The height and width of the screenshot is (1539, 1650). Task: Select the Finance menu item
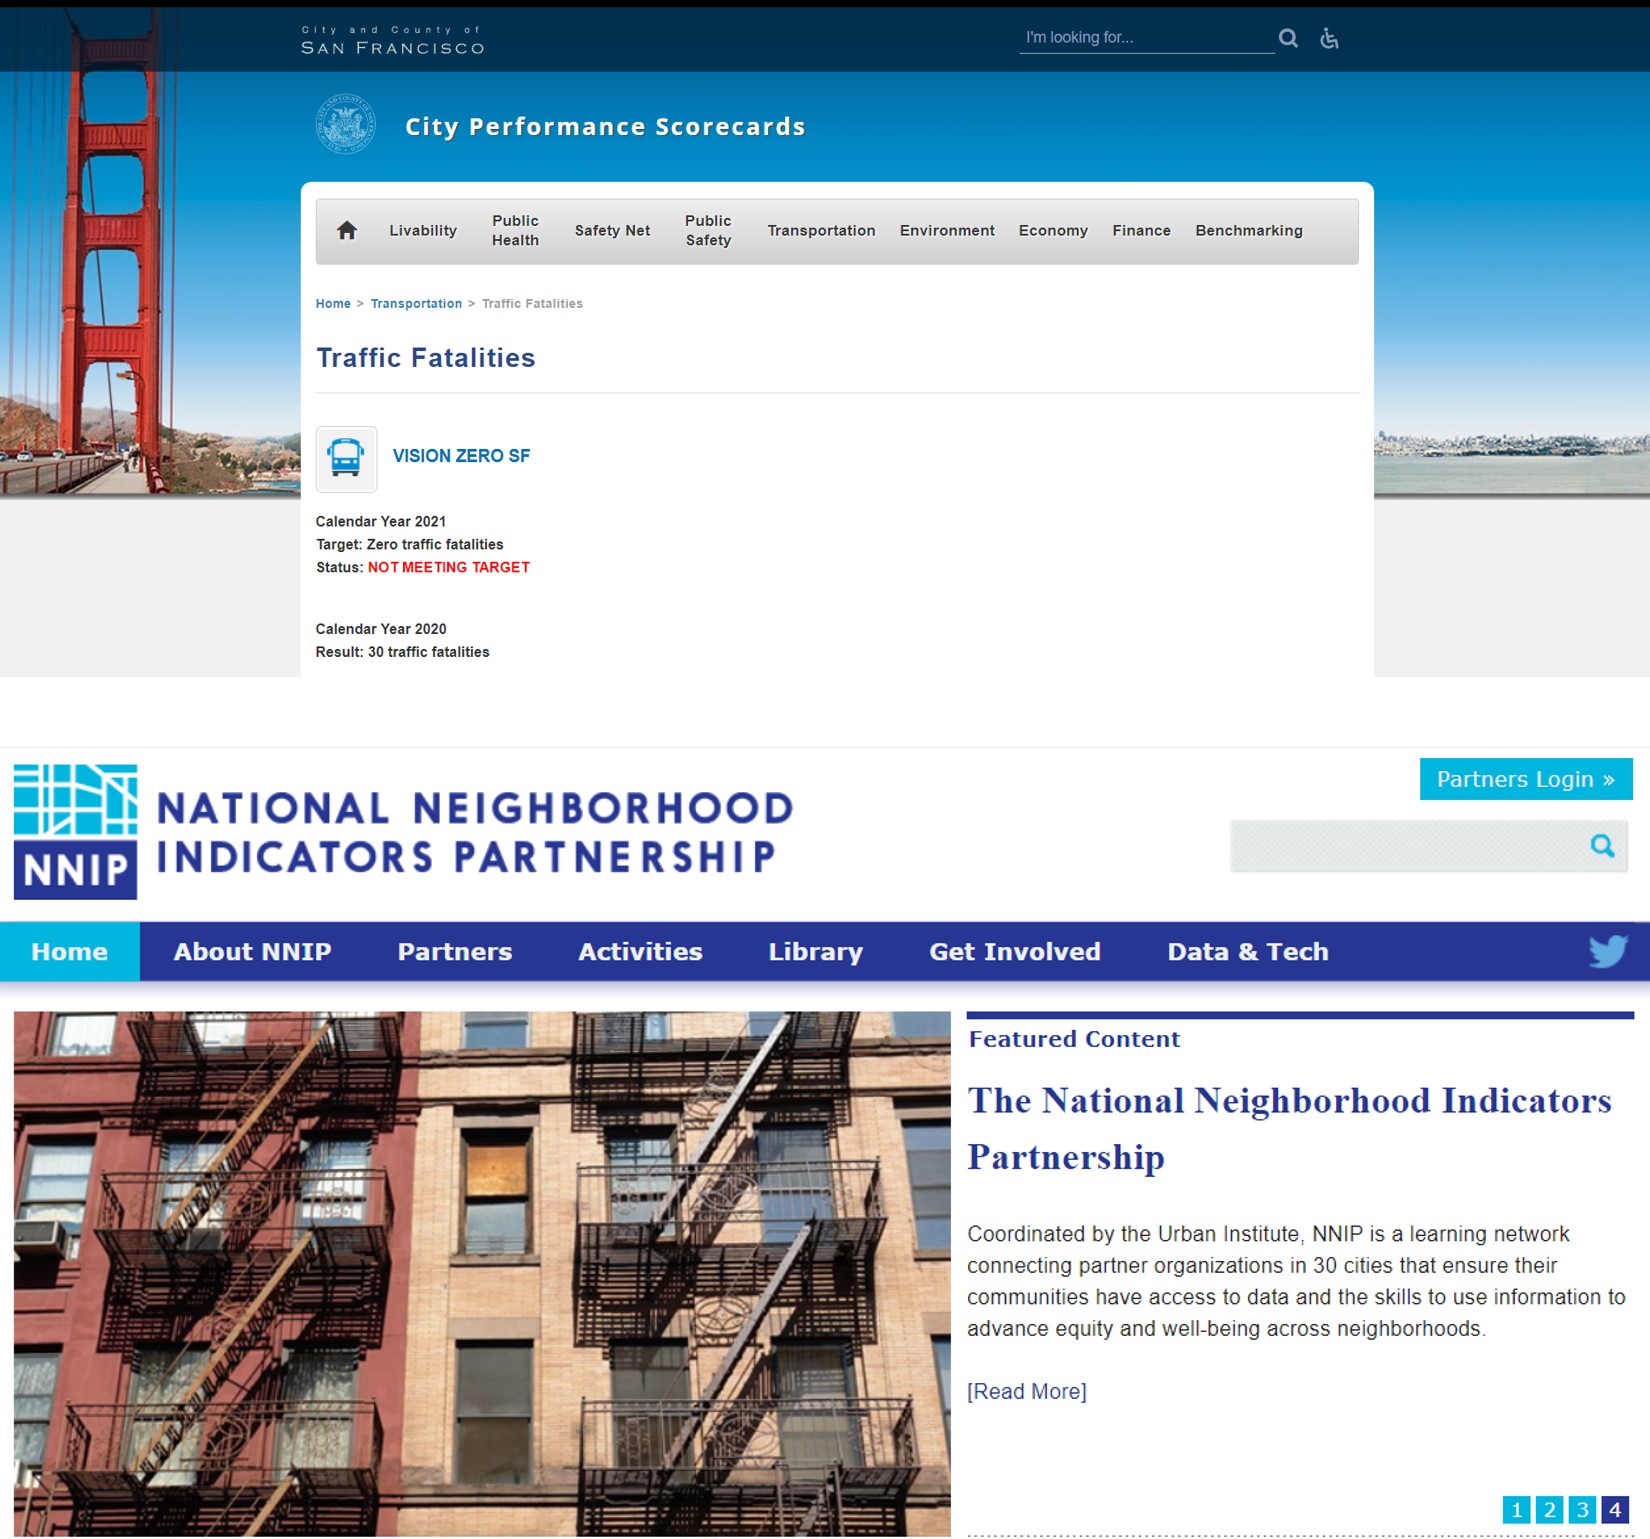pos(1141,231)
